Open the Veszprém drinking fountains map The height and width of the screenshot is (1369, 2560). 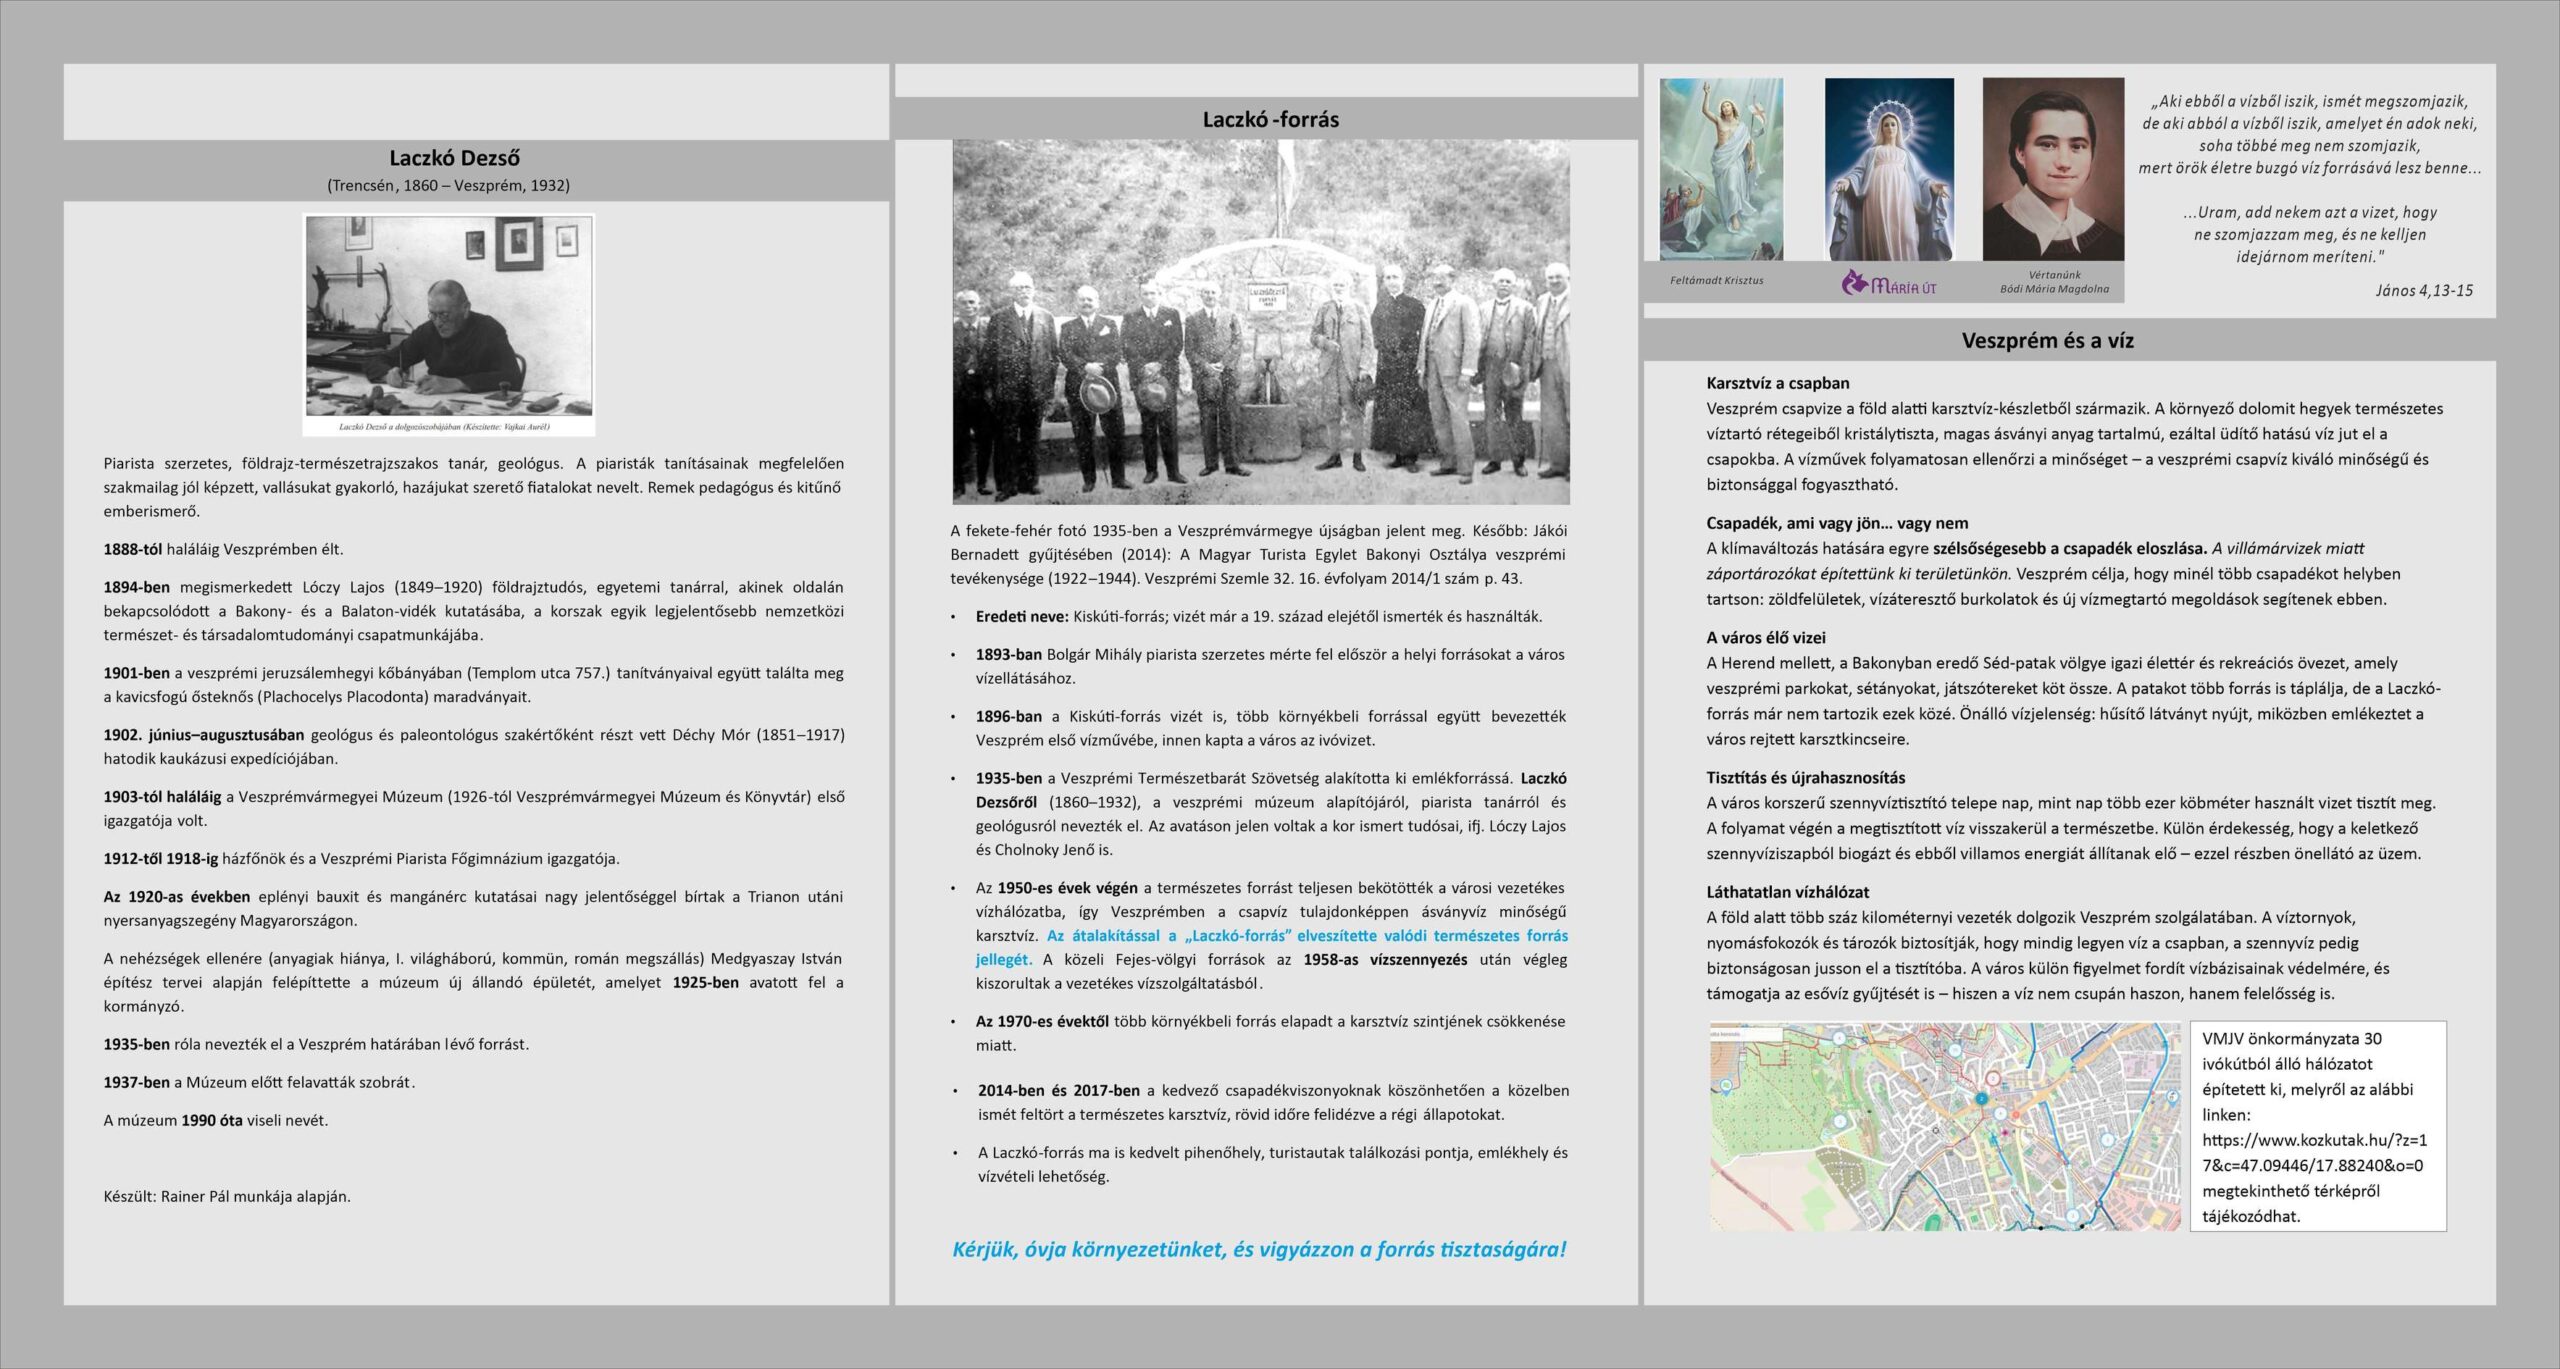pos(1944,1125)
